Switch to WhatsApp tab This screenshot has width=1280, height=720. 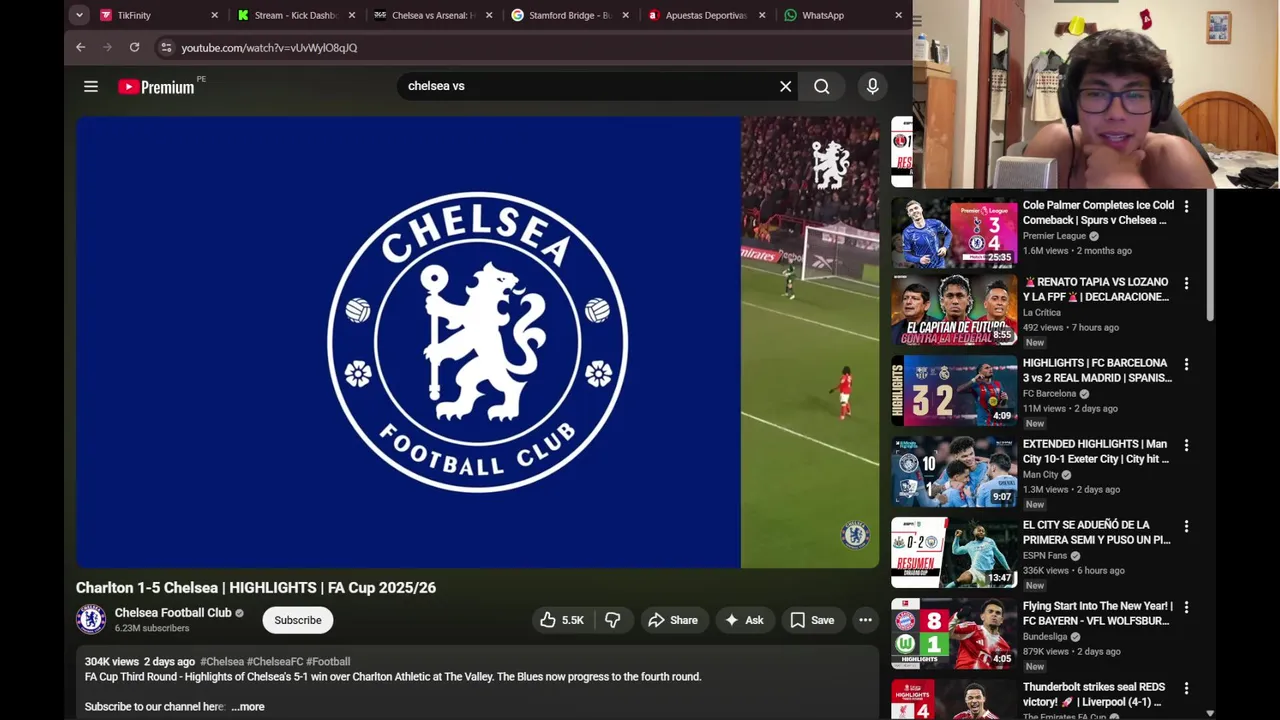pos(843,15)
